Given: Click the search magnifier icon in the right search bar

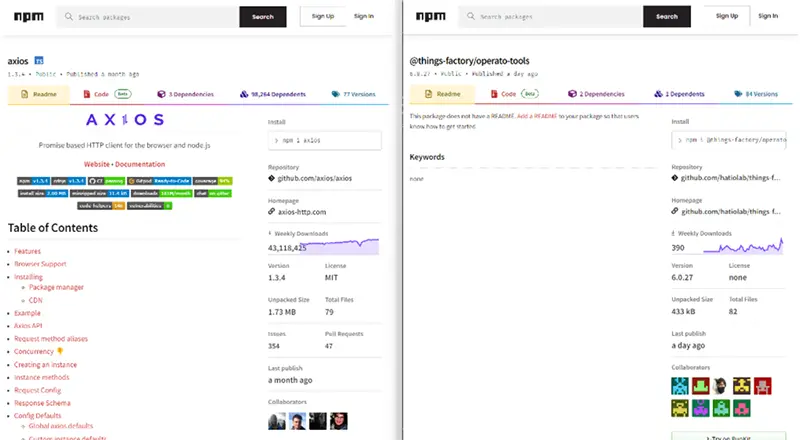Looking at the screenshot, I should coord(471,16).
